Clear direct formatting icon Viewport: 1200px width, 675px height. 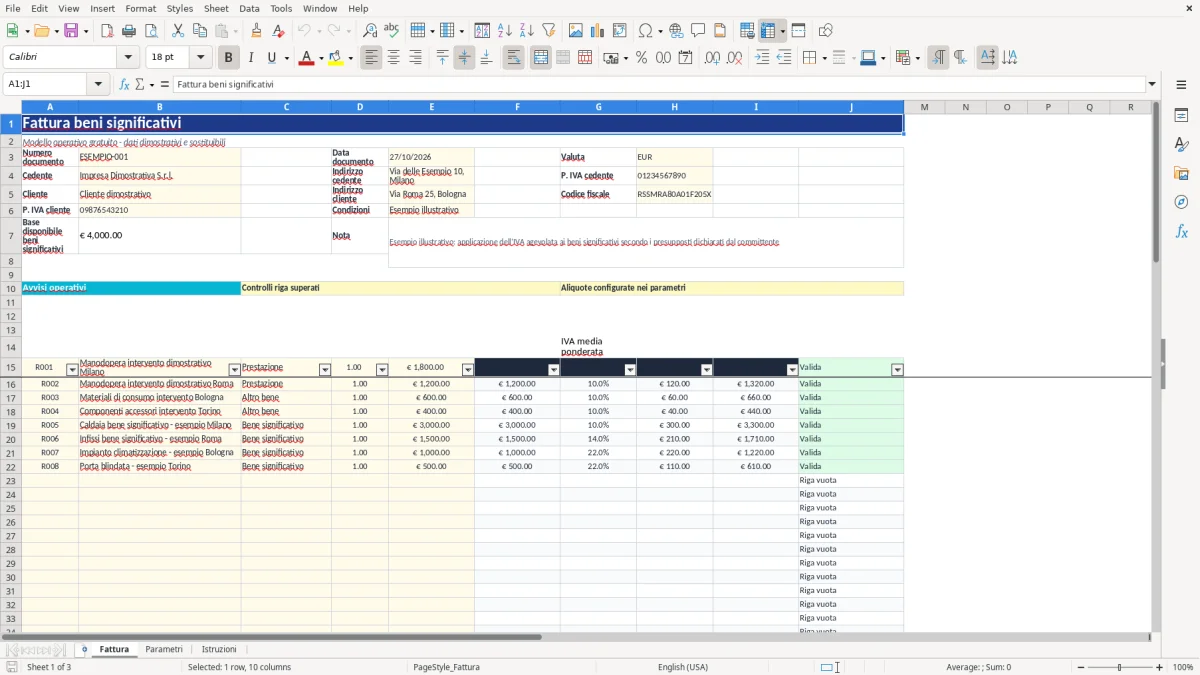[279, 31]
